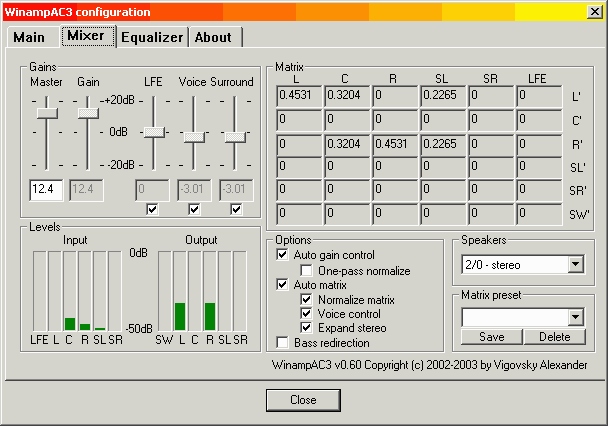Select the Mixer tab

[x=88, y=36]
